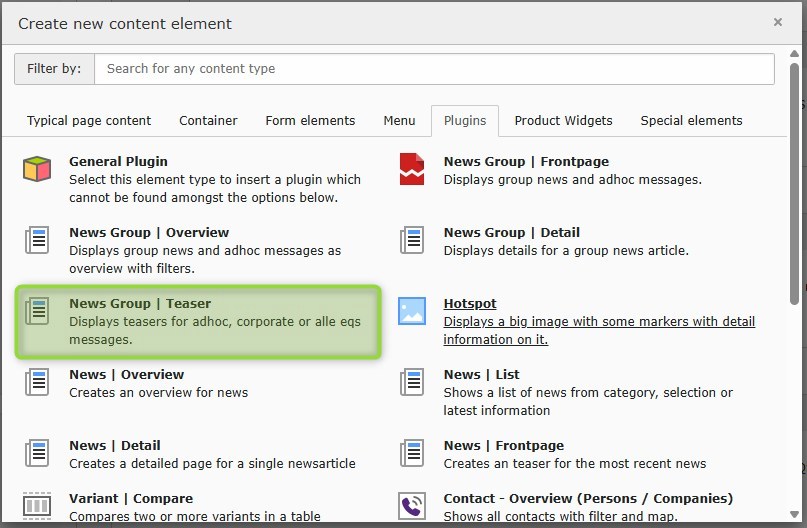This screenshot has width=807, height=528.
Task: Switch to the Typical page content tab
Action: tap(89, 121)
